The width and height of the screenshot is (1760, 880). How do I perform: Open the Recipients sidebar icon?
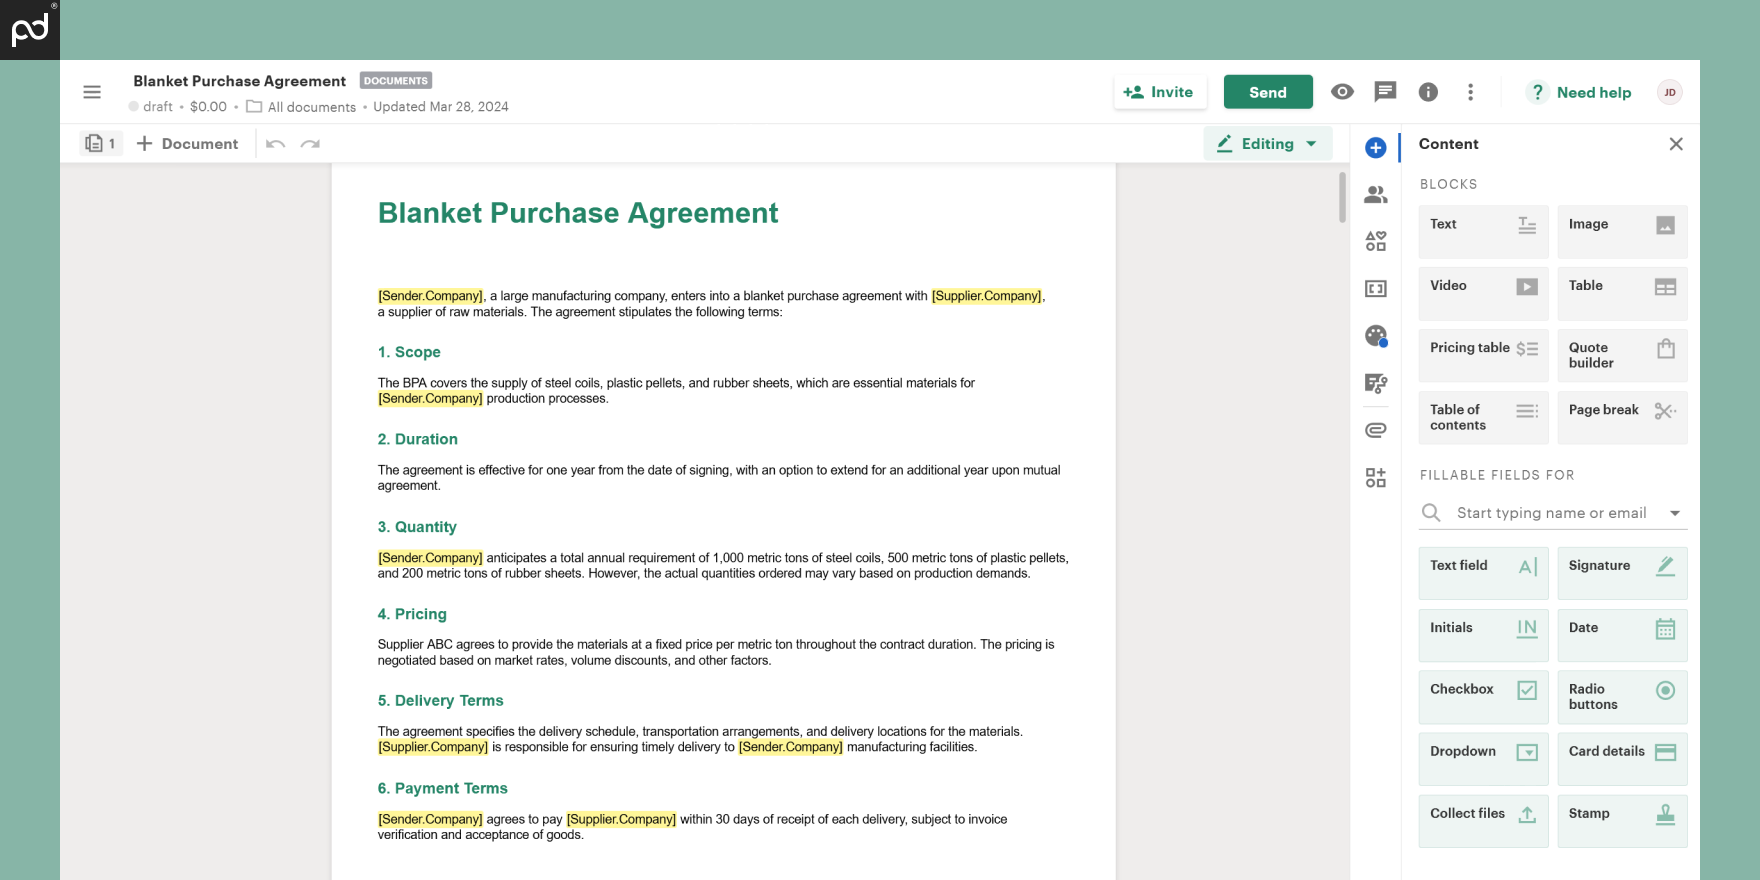[1376, 195]
